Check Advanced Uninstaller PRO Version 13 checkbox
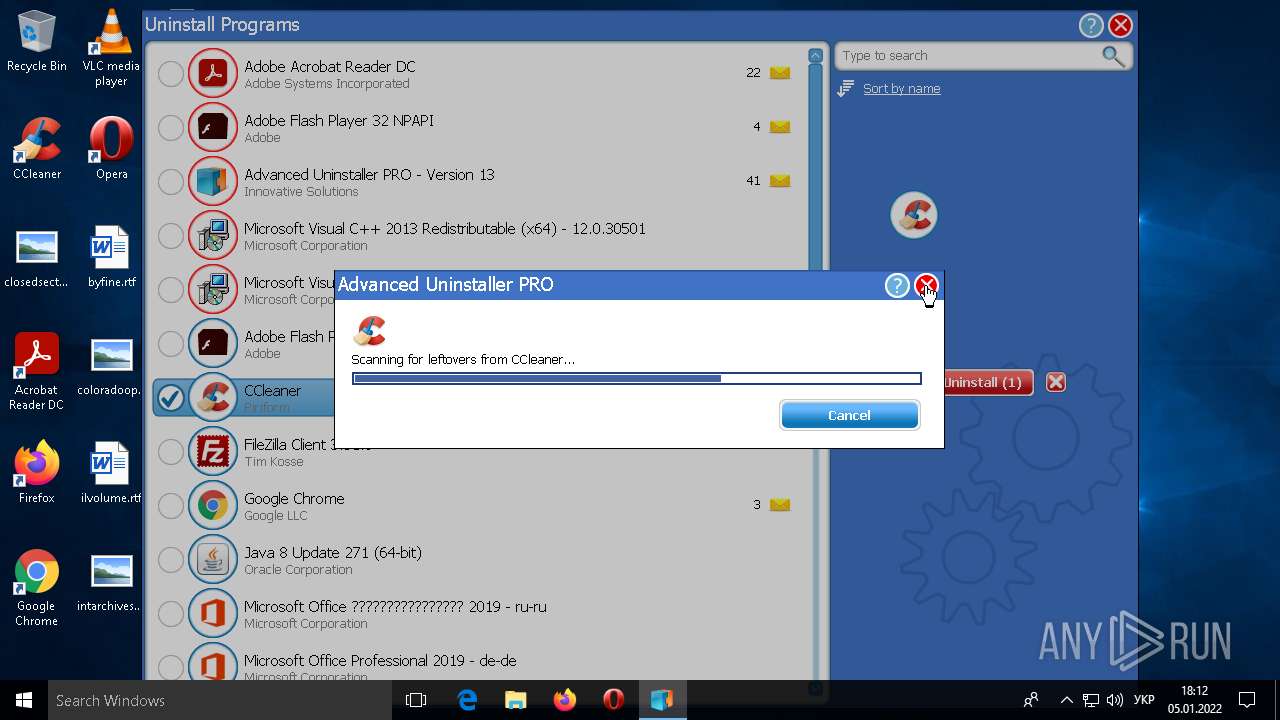 [x=171, y=181]
